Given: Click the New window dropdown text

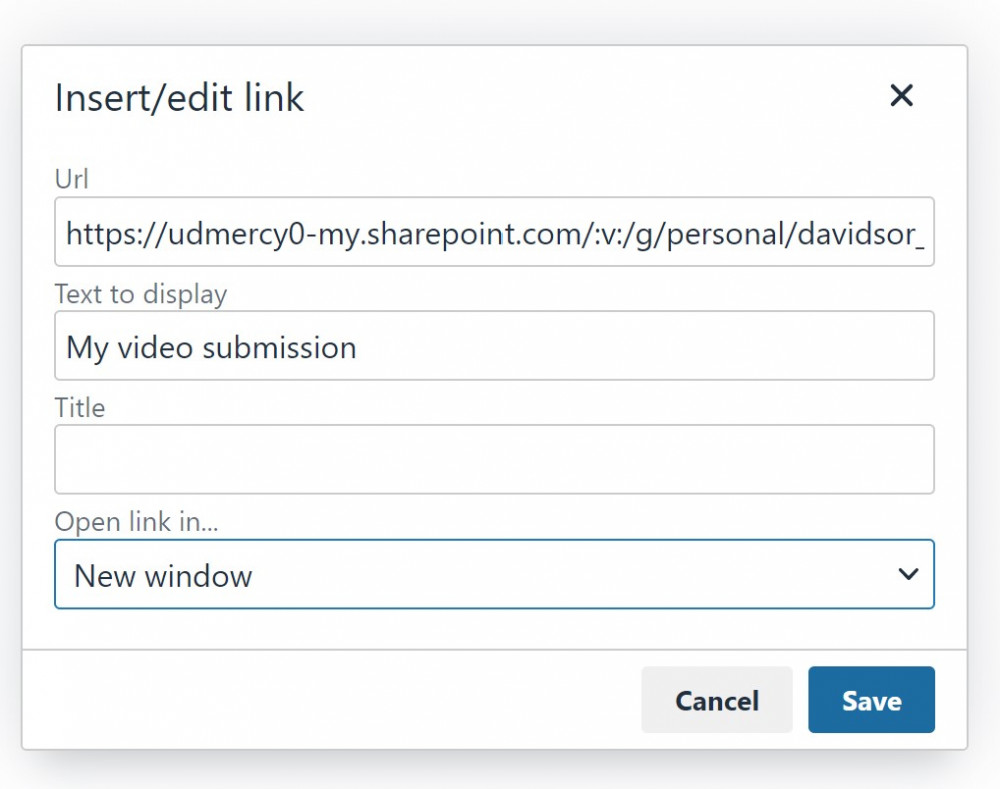Looking at the screenshot, I should pyautogui.click(x=160, y=575).
